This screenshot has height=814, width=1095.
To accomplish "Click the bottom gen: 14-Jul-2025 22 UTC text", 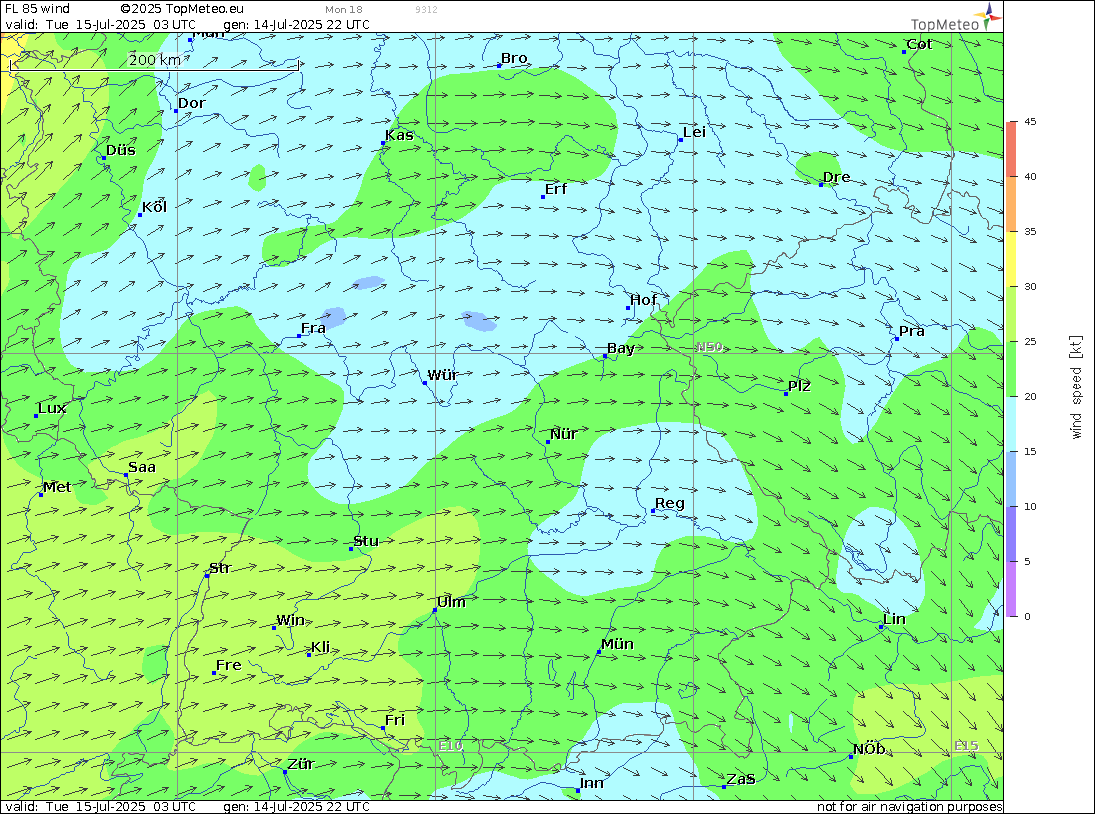I will pos(297,806).
